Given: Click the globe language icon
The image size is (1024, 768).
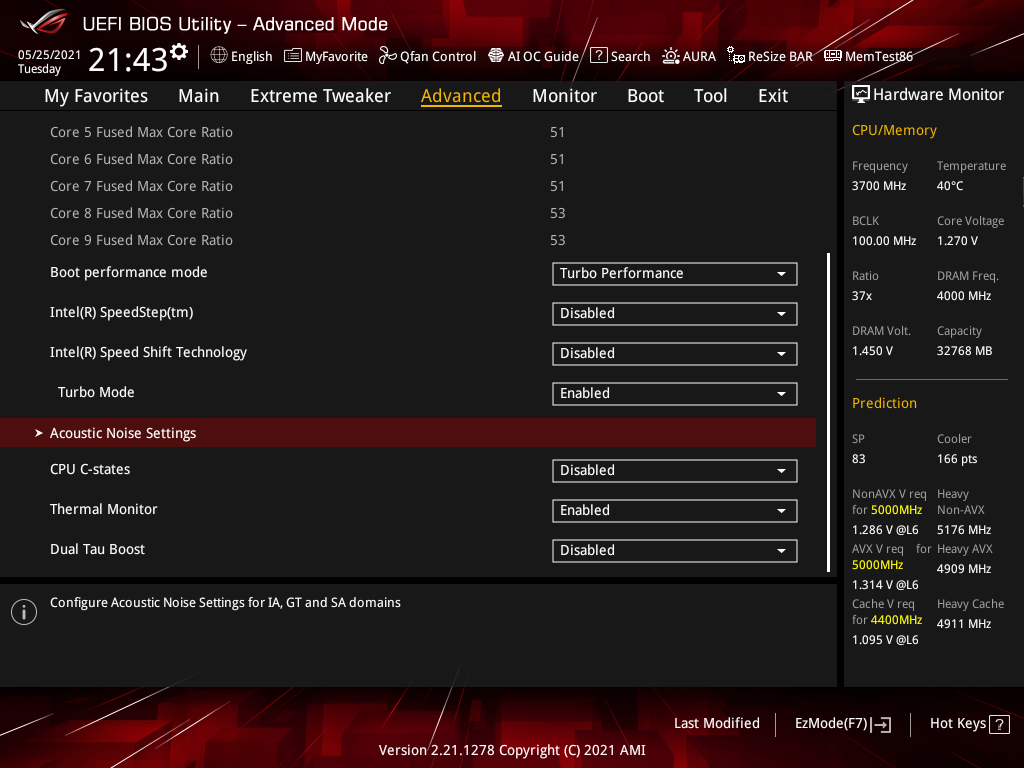Looking at the screenshot, I should [x=219, y=56].
